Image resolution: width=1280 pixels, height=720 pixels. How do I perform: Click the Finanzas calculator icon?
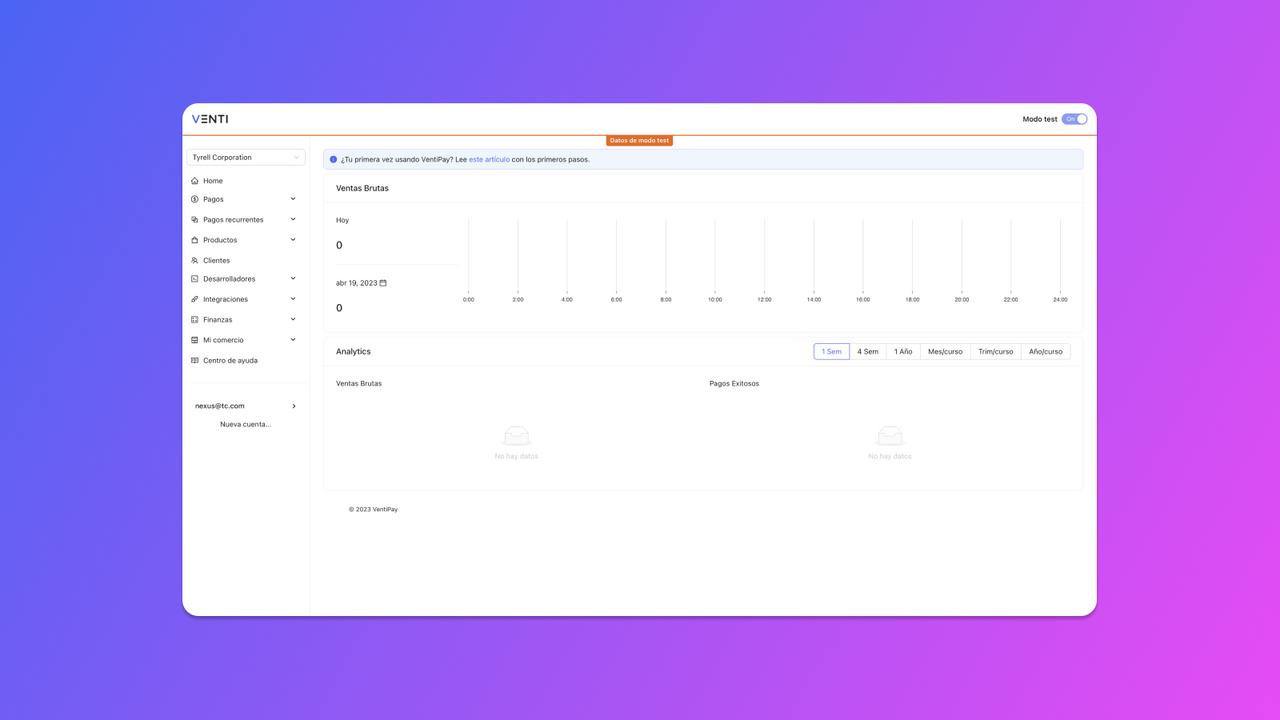point(195,320)
